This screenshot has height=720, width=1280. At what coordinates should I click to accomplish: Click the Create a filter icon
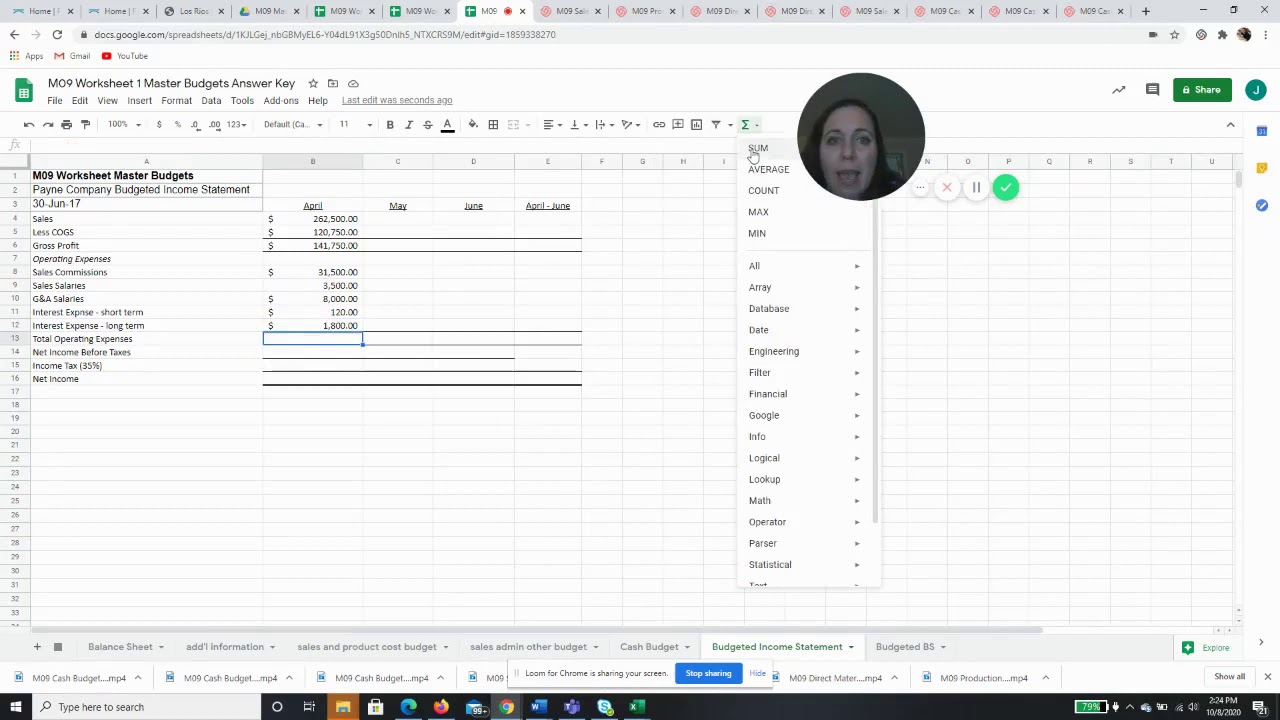click(716, 124)
